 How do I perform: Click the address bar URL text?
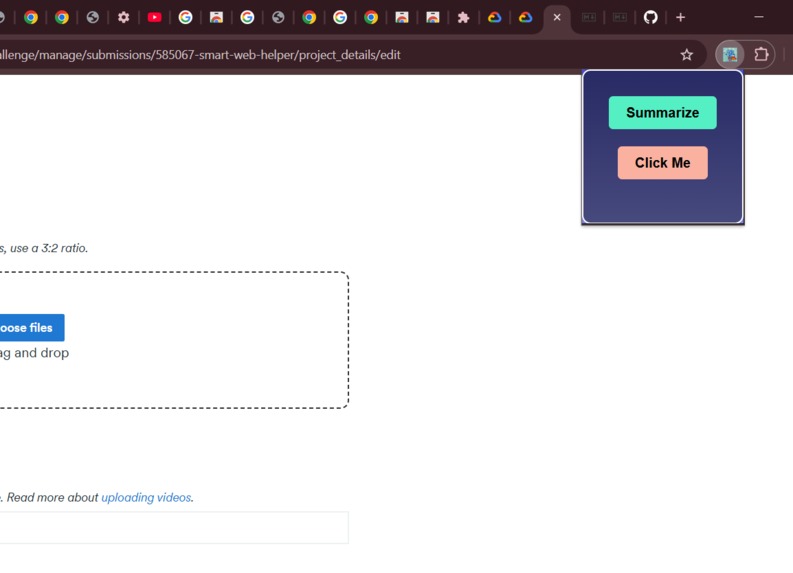[x=199, y=55]
